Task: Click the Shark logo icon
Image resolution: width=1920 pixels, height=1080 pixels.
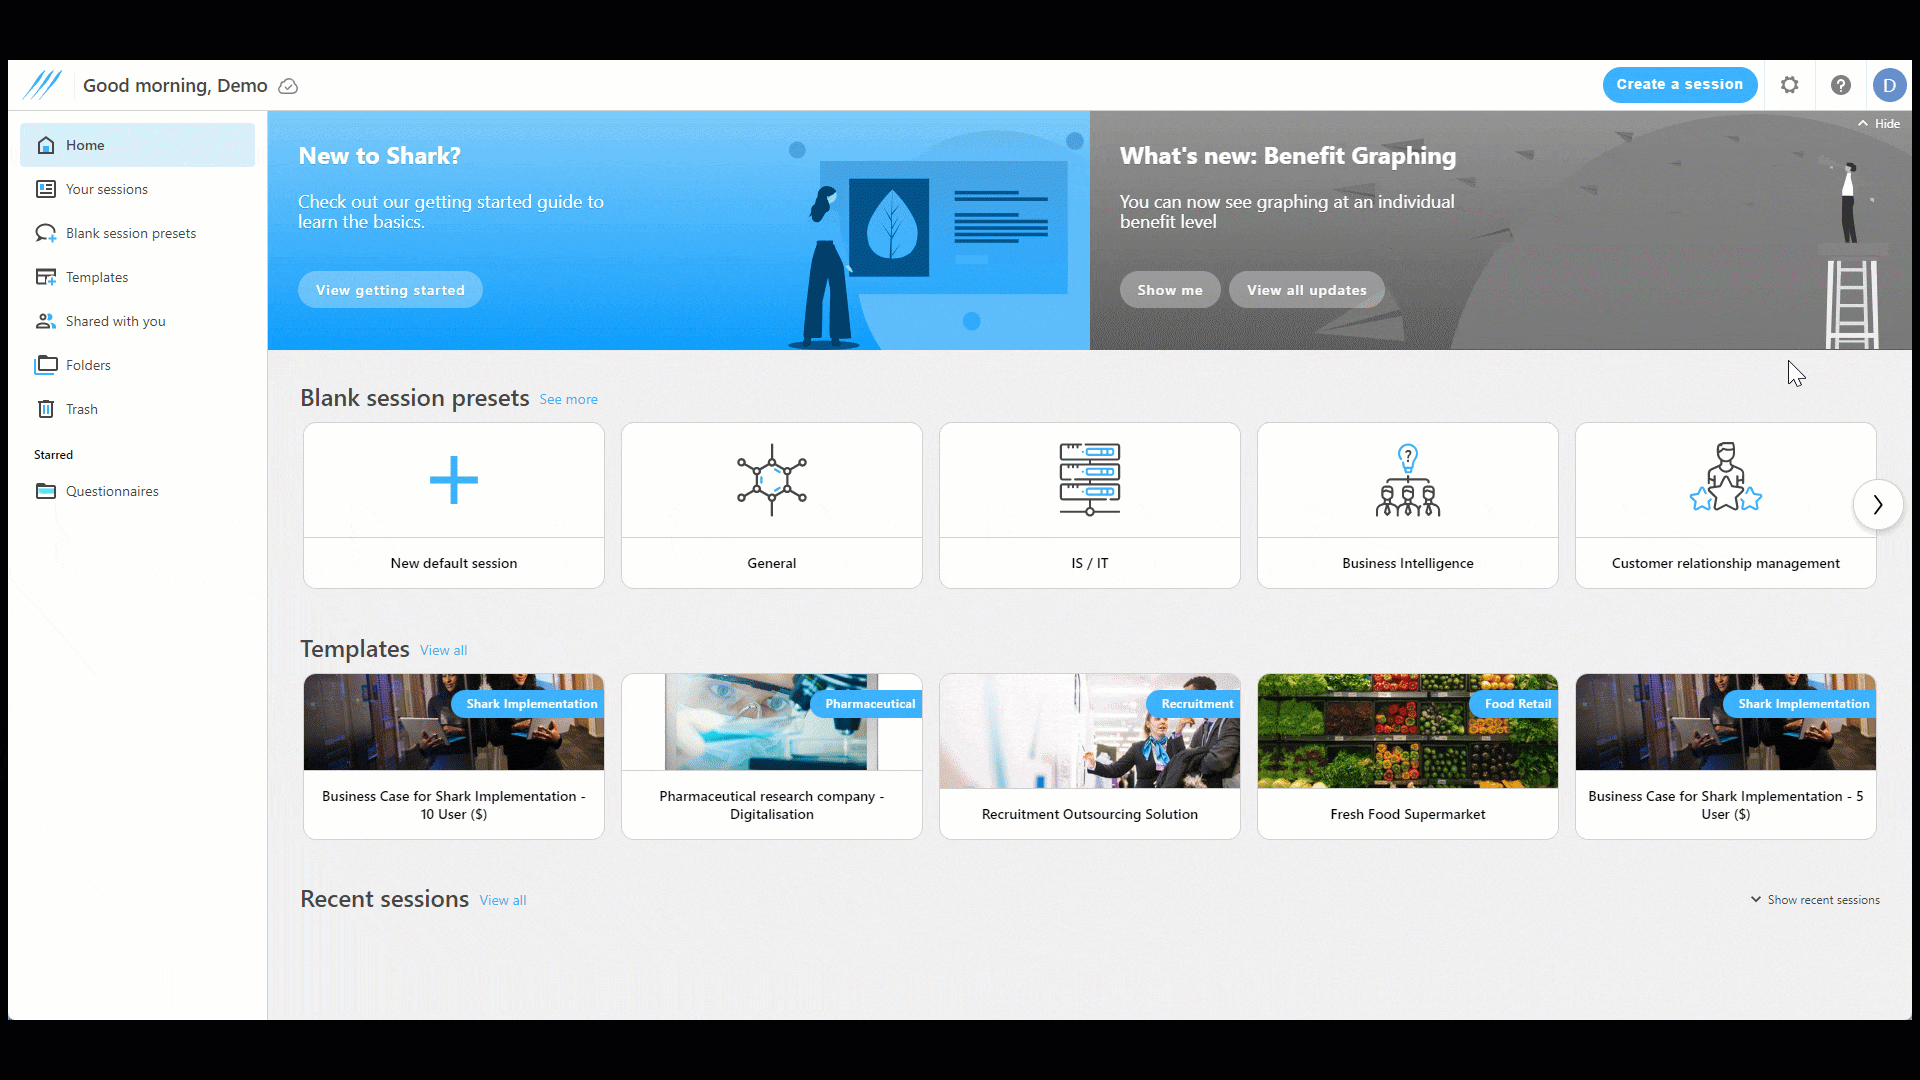Action: (43, 85)
